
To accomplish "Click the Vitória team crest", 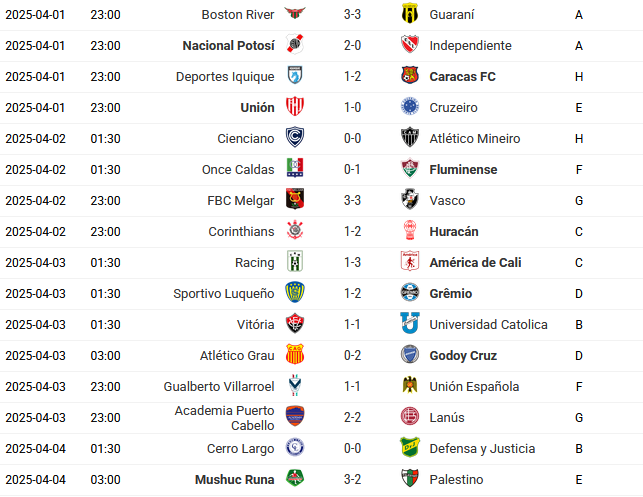I will [294, 325].
